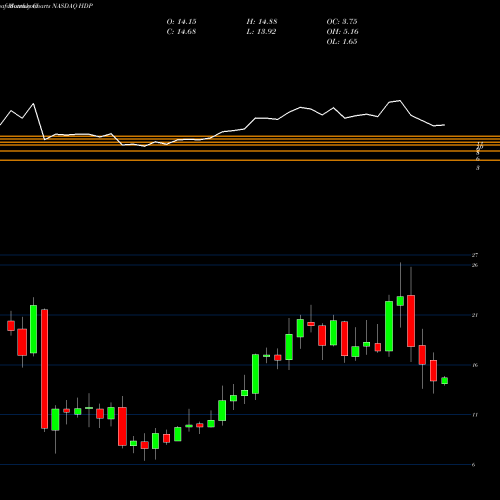The image size is (500, 500).
Task: Click the 'NASDAQ HDP' chart title
Action: coord(72,6)
